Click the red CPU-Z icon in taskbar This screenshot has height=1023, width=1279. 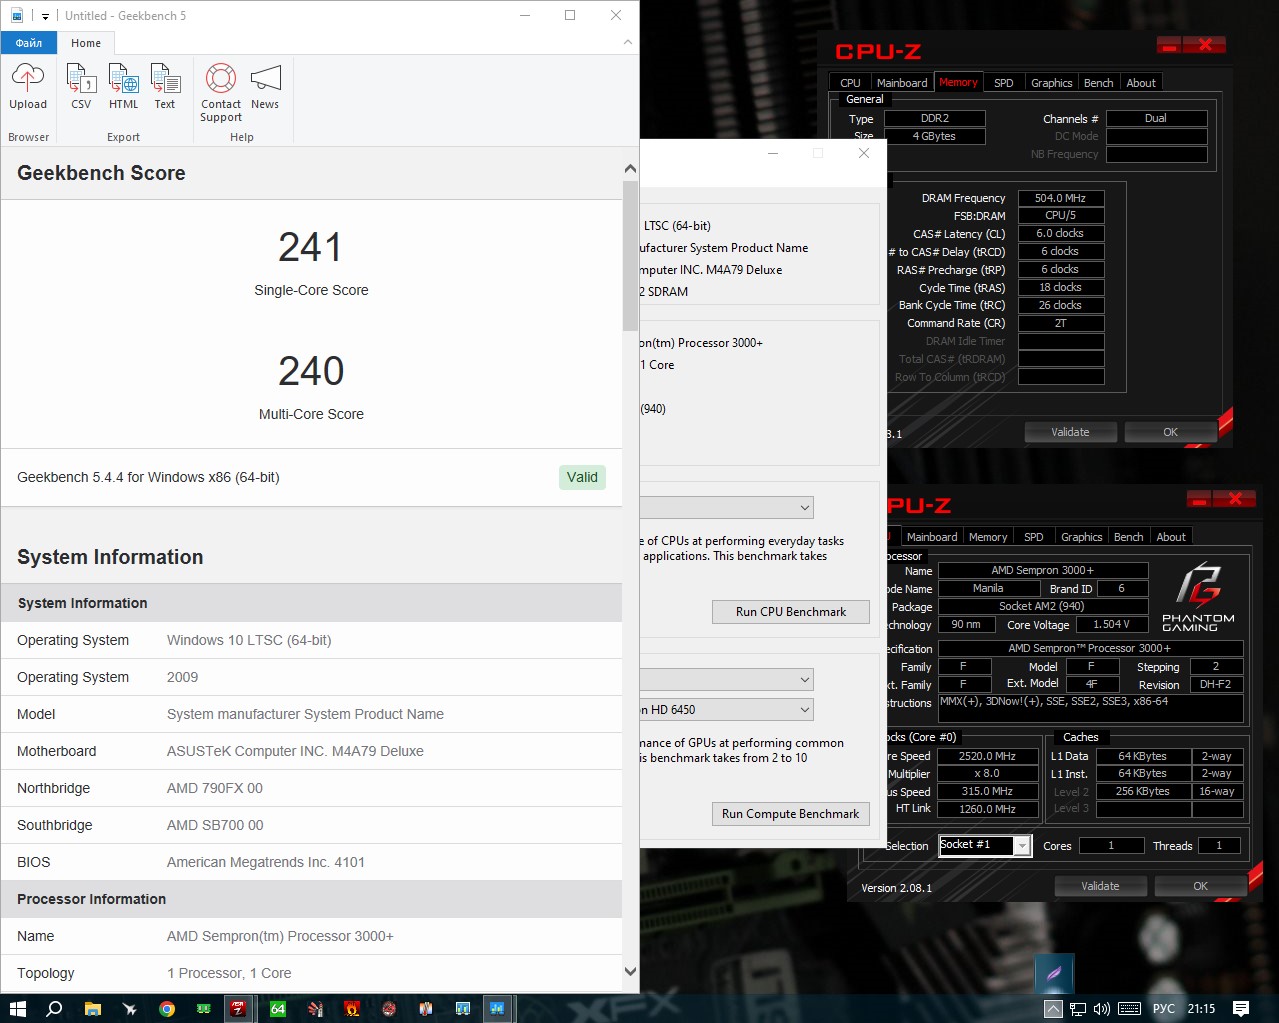[238, 1008]
